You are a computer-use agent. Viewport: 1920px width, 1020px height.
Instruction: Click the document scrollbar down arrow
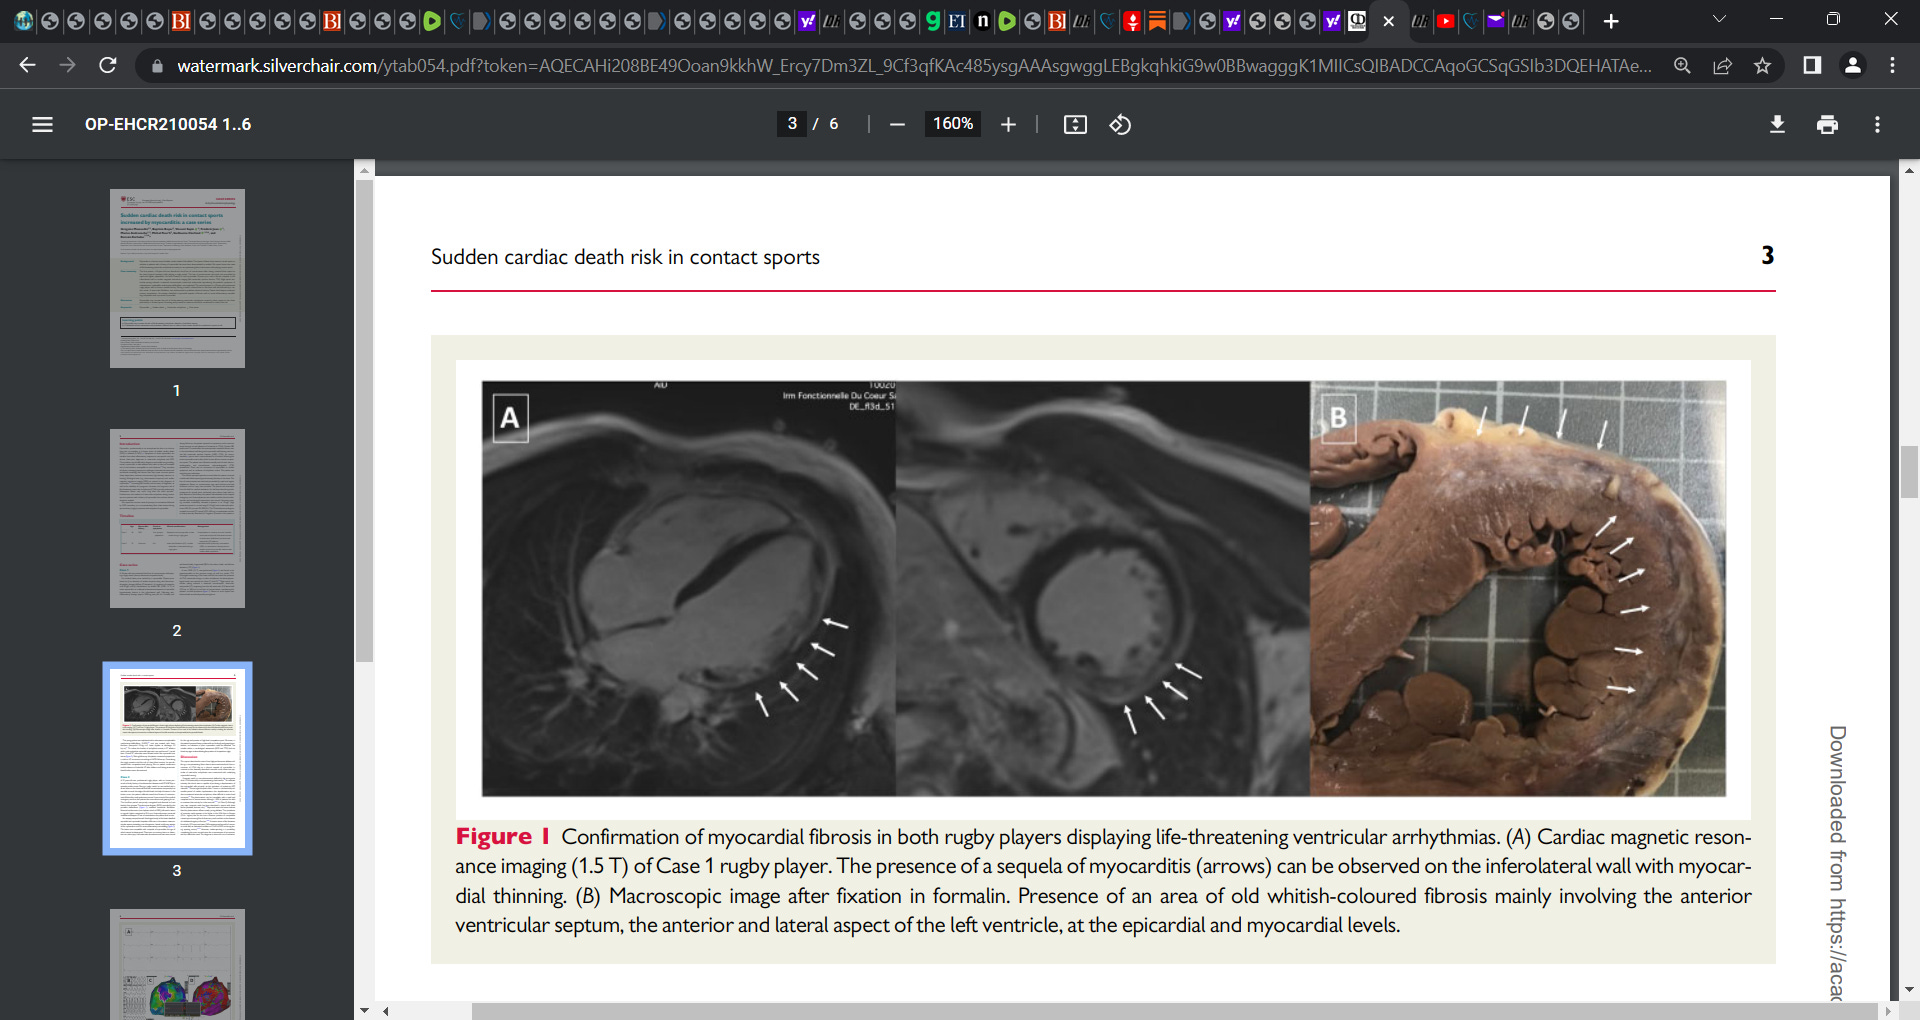[1909, 989]
